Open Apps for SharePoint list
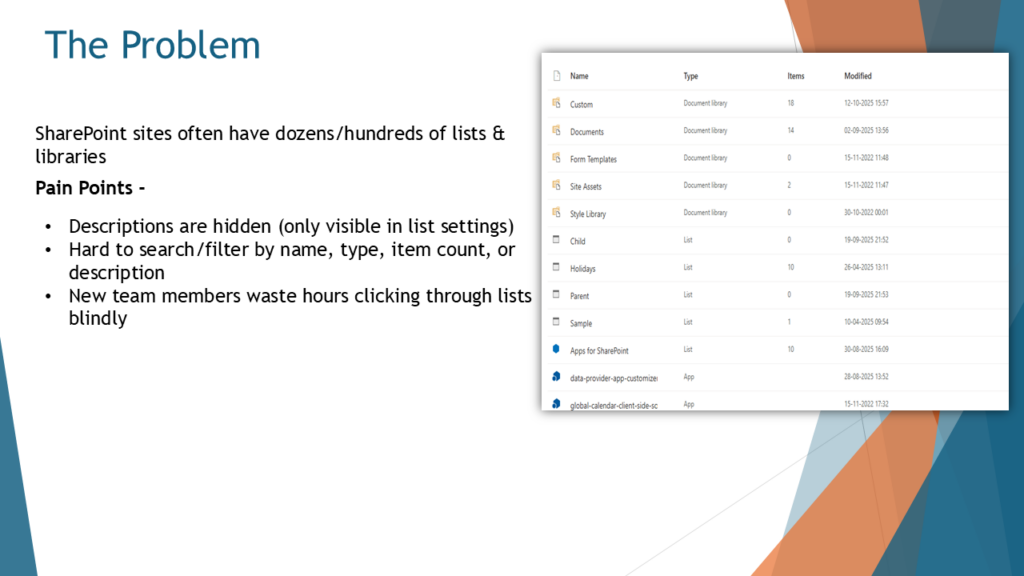 tap(599, 351)
